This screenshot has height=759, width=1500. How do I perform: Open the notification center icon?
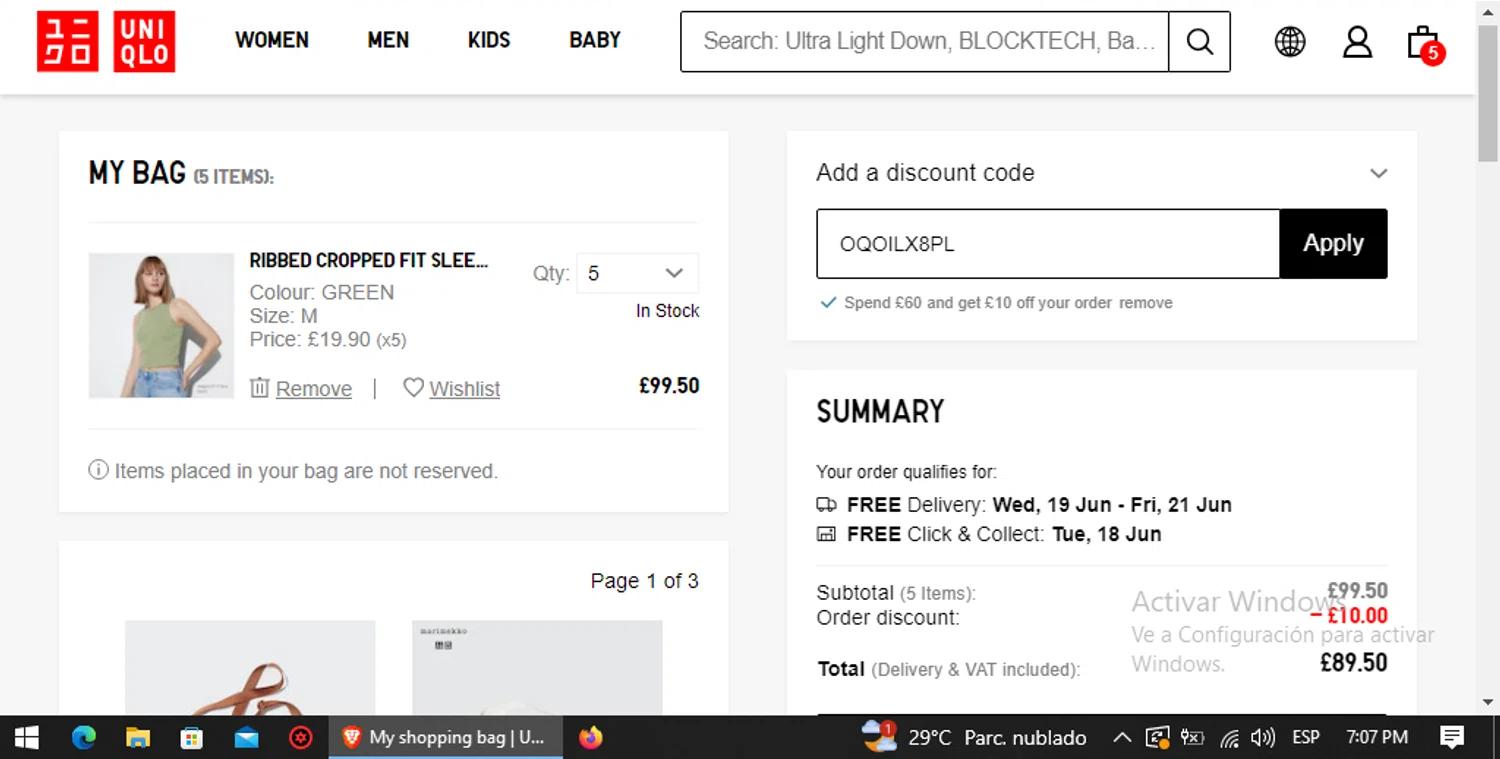click(1452, 738)
